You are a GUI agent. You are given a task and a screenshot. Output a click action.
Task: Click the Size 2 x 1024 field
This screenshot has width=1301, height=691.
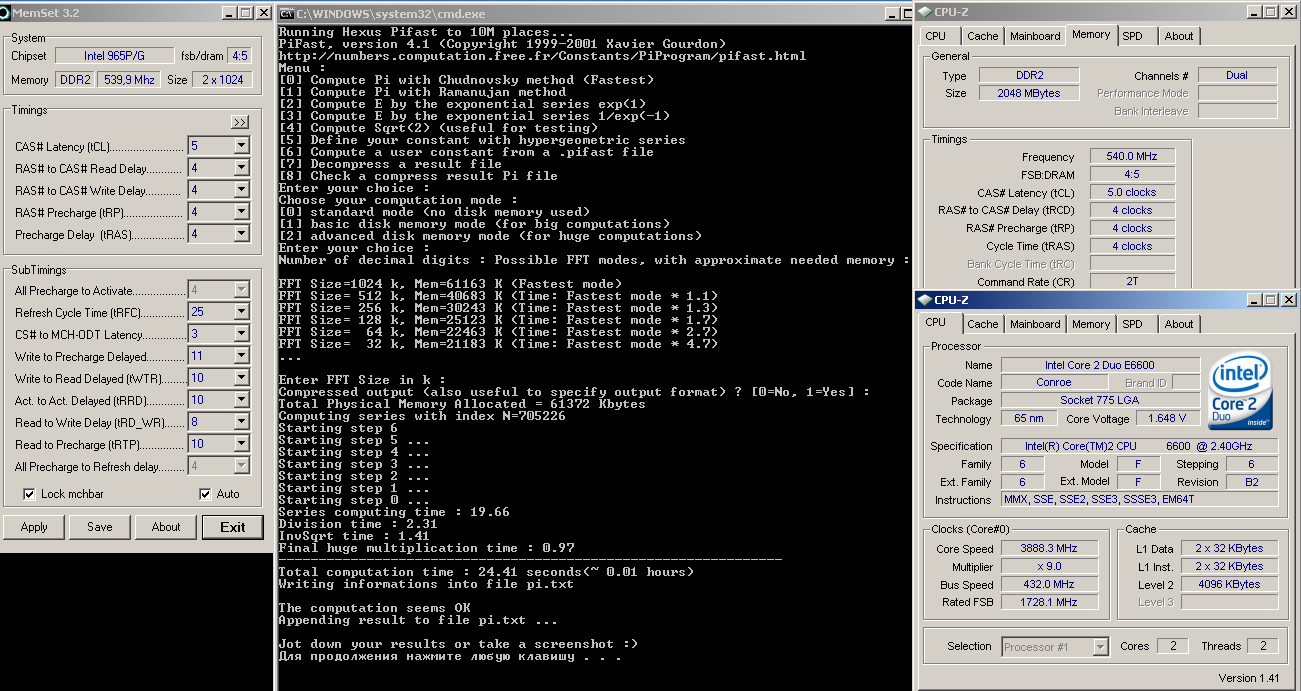pos(222,79)
